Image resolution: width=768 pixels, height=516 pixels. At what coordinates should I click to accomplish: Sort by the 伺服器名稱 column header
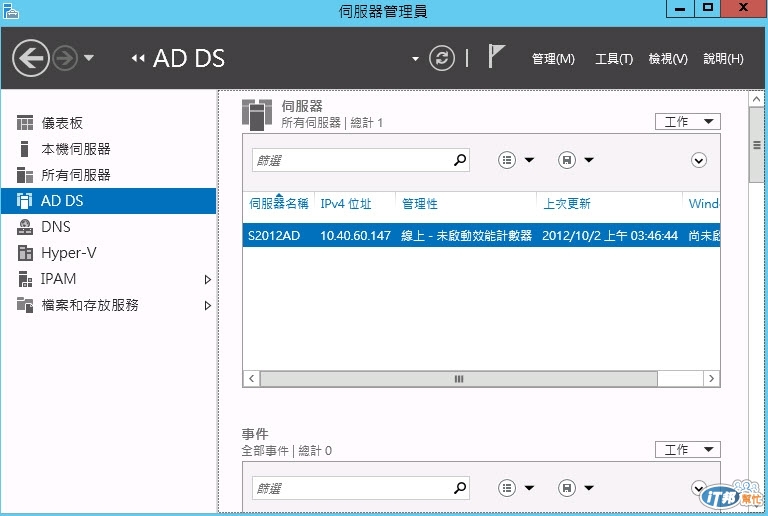(x=279, y=204)
